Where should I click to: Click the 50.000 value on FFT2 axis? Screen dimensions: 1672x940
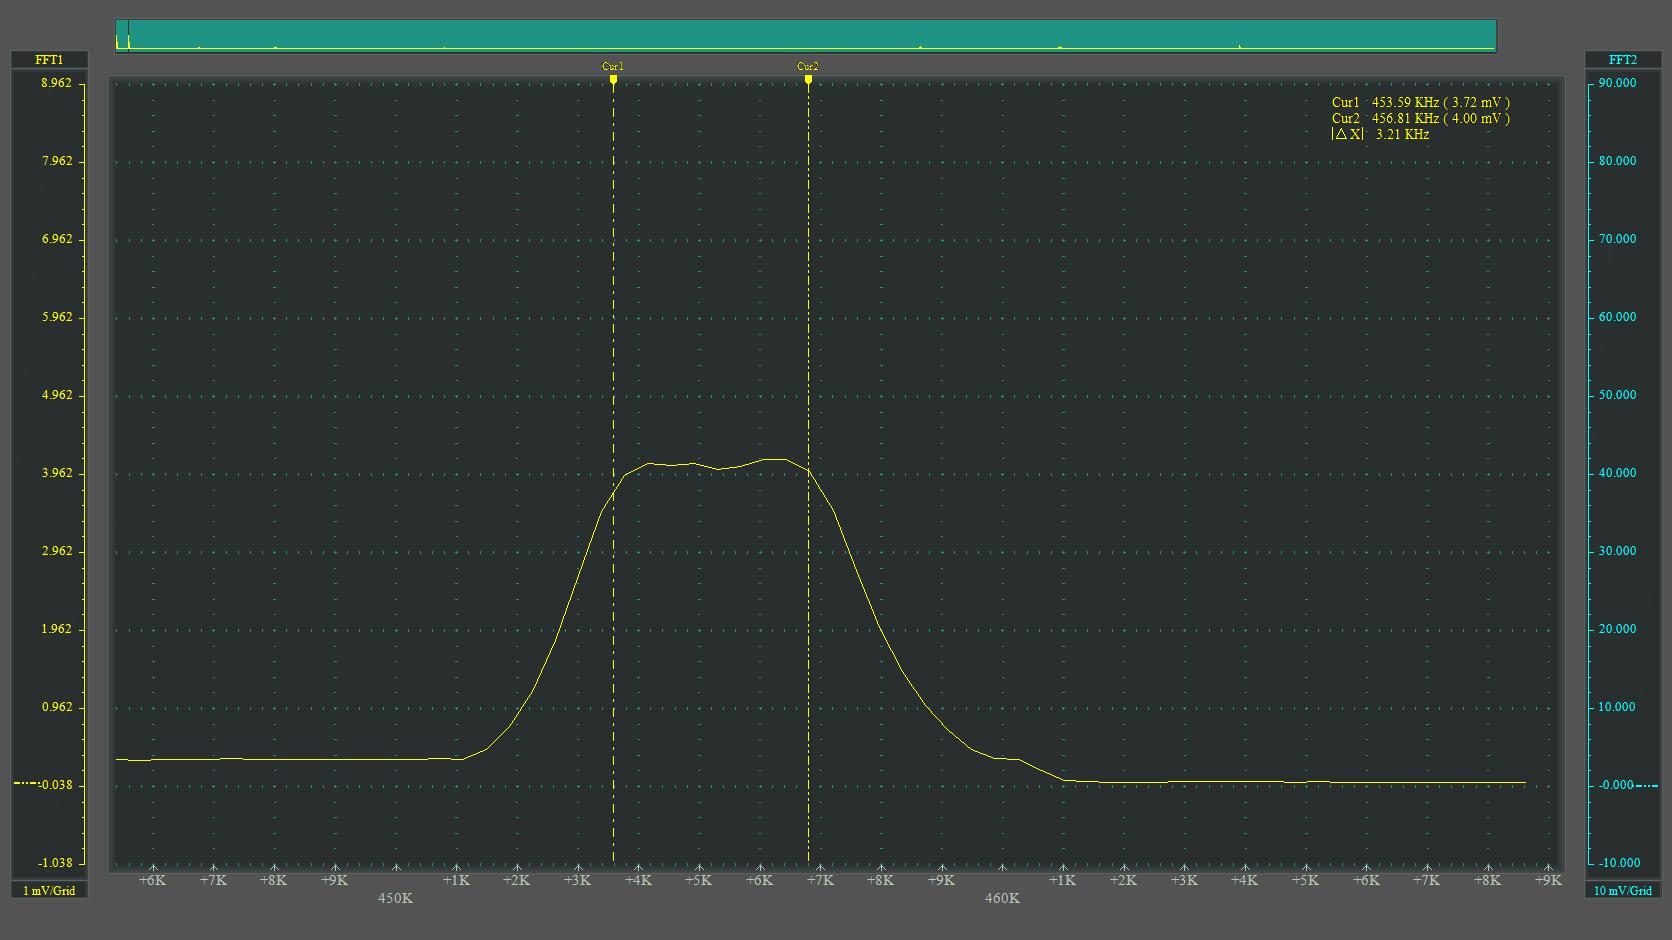pos(1618,395)
